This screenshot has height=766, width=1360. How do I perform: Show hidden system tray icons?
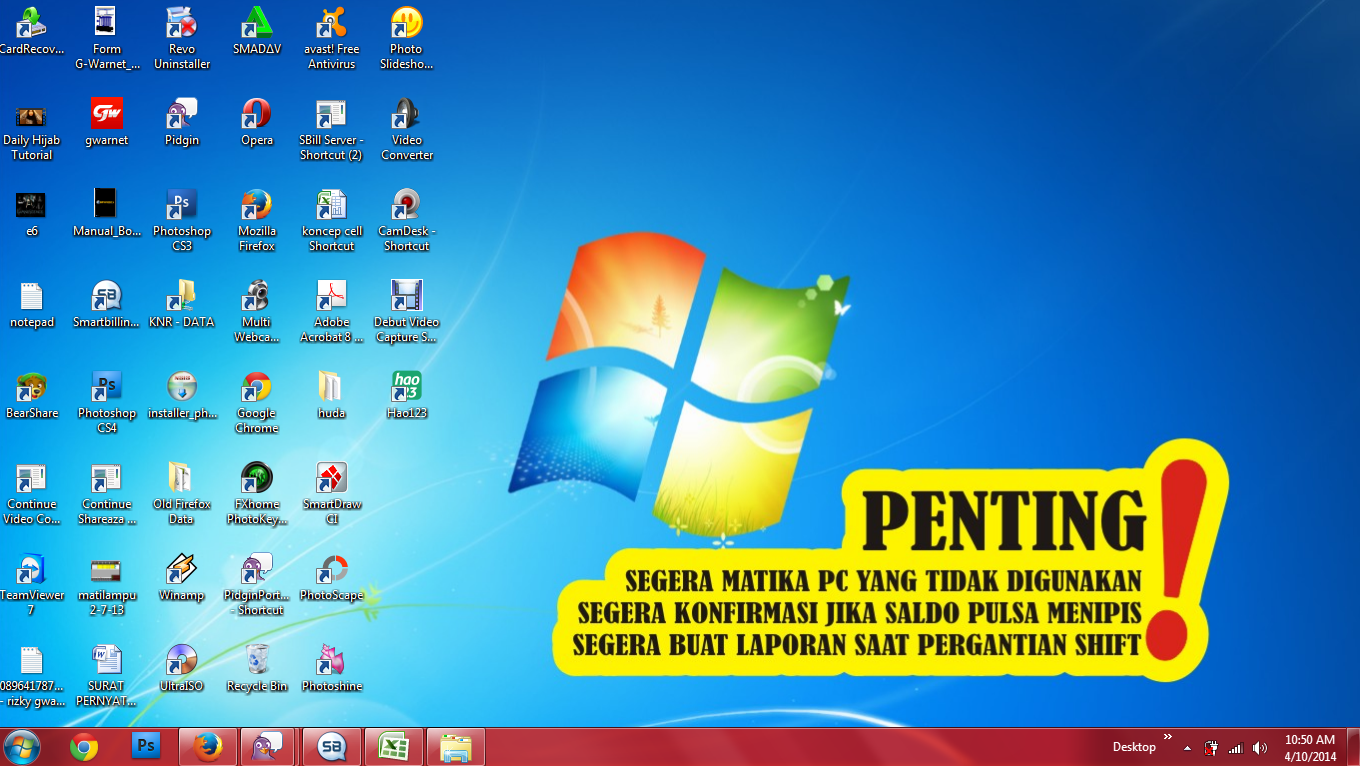click(x=1187, y=748)
